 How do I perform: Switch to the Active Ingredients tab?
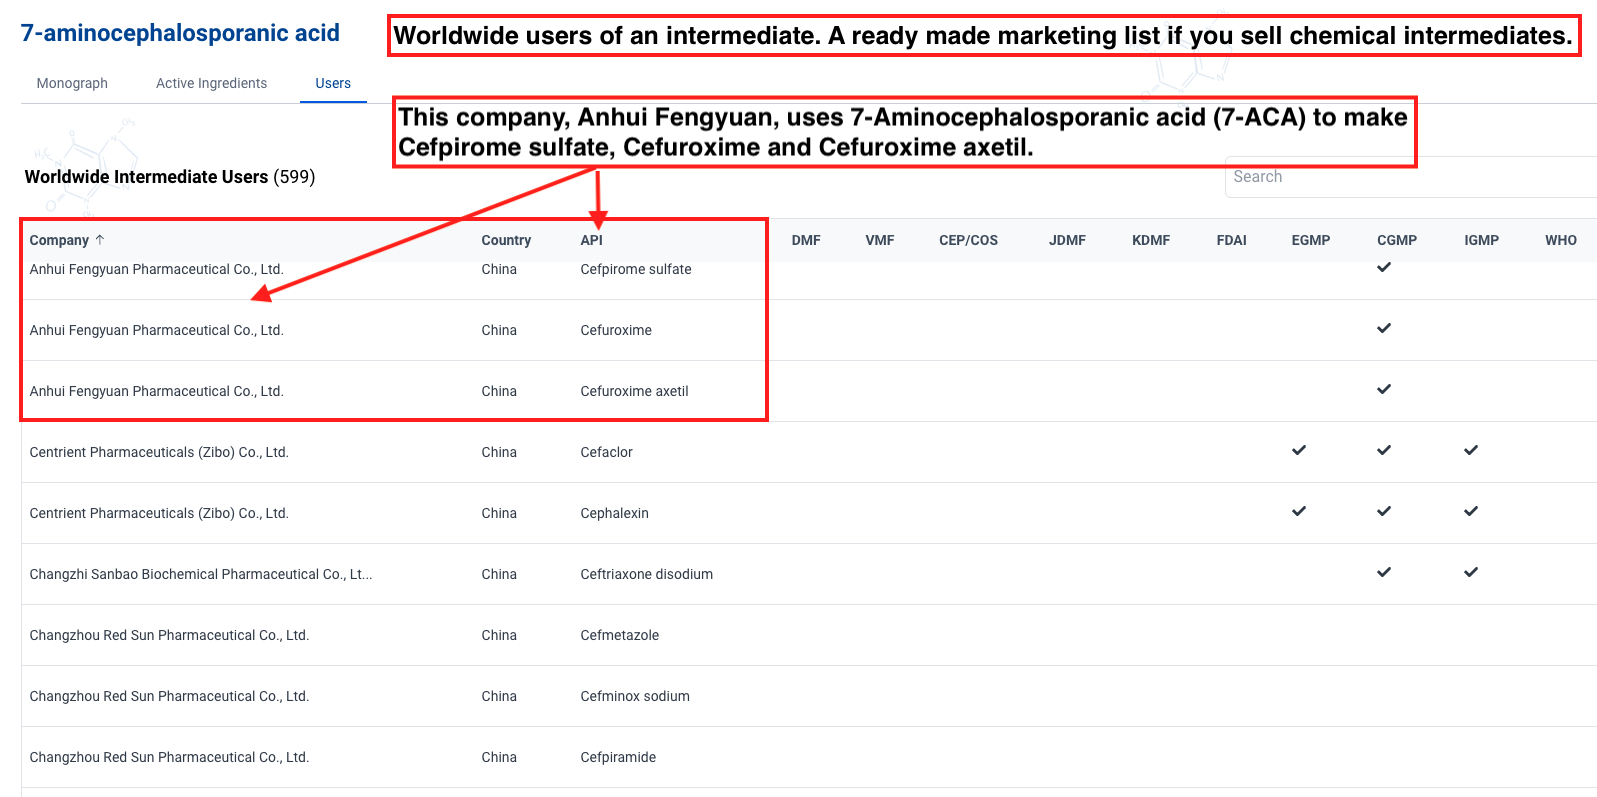(211, 83)
